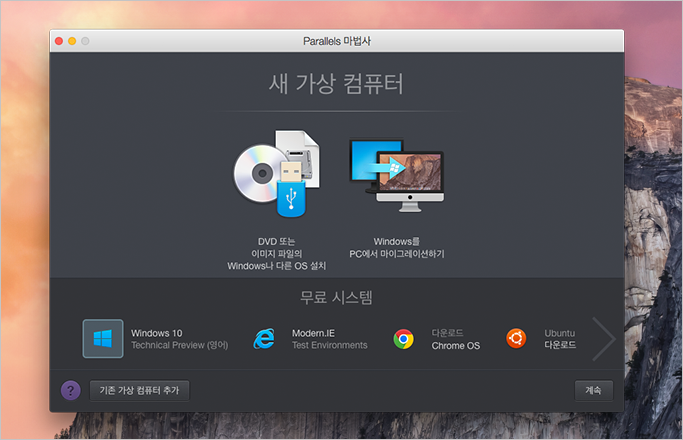The image size is (683, 440).
Task: Open help with the purple question mark
Action: point(71,390)
